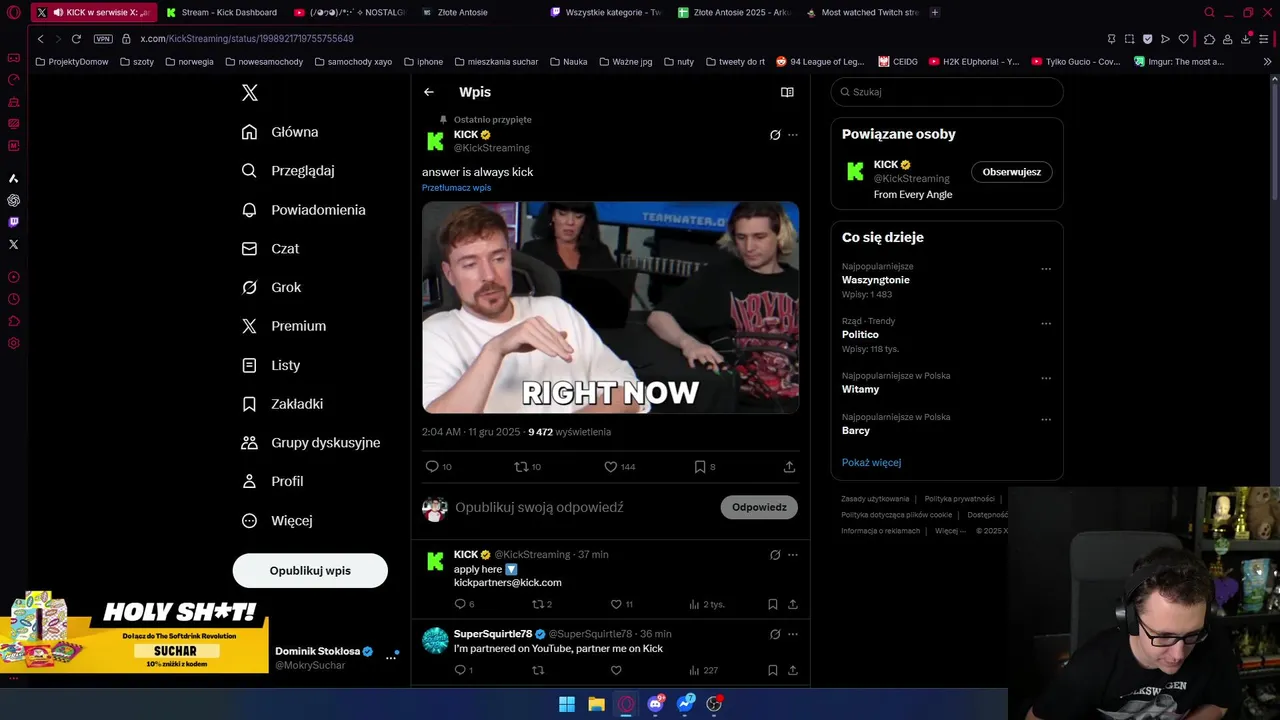Open Listy lists

(x=271, y=365)
